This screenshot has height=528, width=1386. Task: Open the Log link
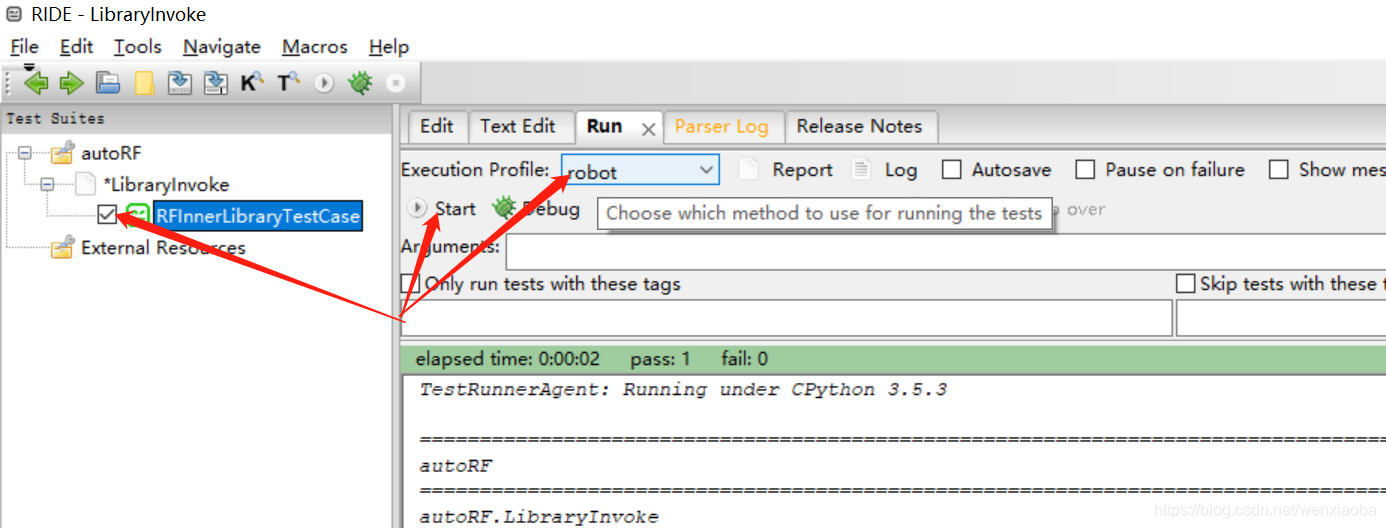tap(900, 170)
